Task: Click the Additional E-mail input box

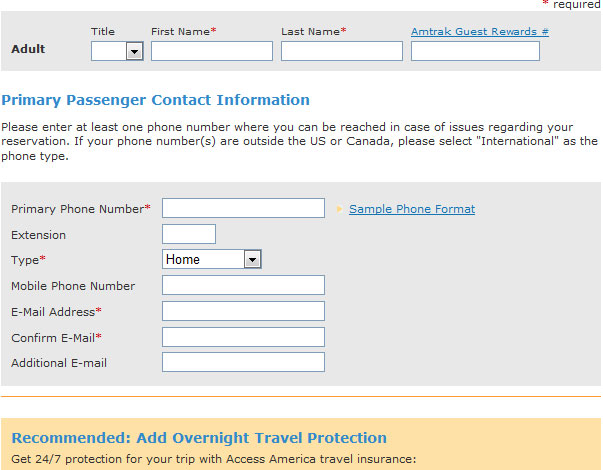Action: click(243, 362)
